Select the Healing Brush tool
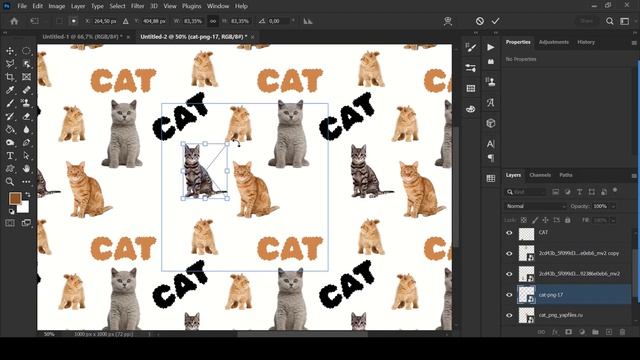 26,90
